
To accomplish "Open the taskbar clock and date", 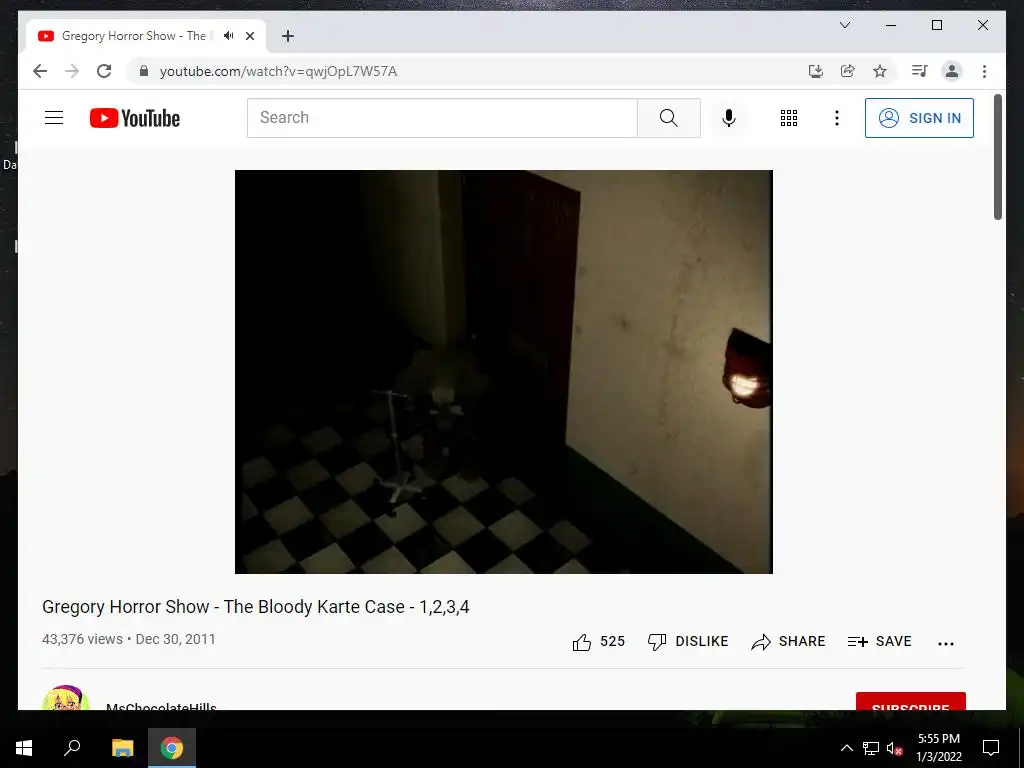I will [938, 748].
